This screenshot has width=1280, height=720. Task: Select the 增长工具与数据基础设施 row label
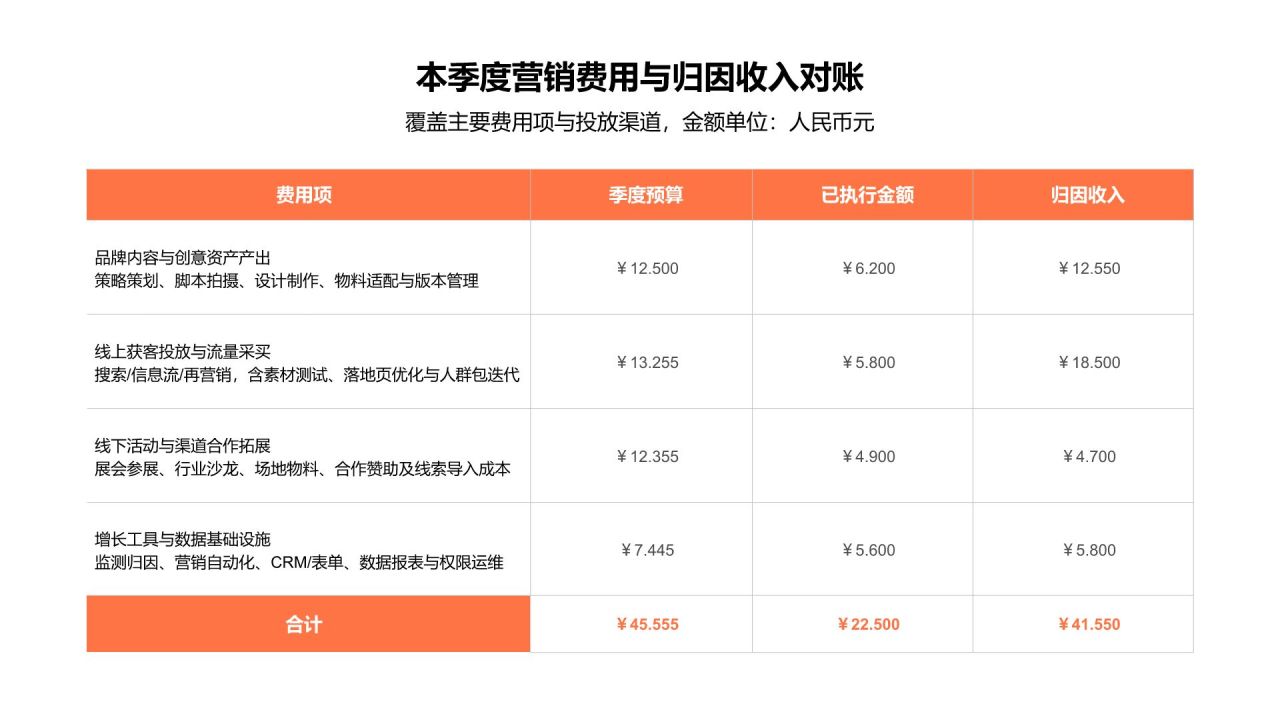coord(183,540)
